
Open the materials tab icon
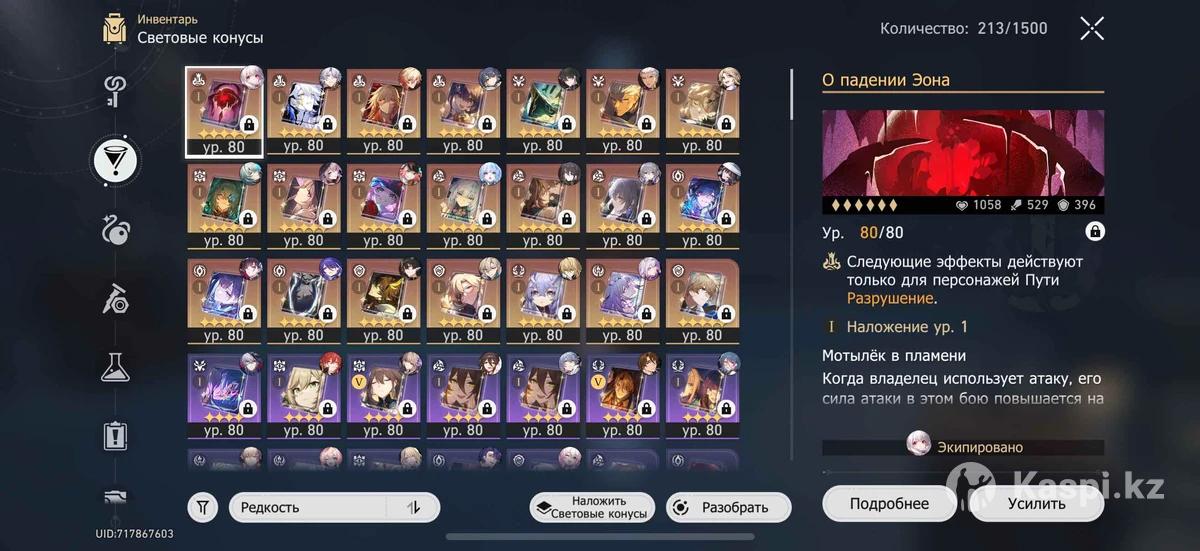(x=115, y=297)
